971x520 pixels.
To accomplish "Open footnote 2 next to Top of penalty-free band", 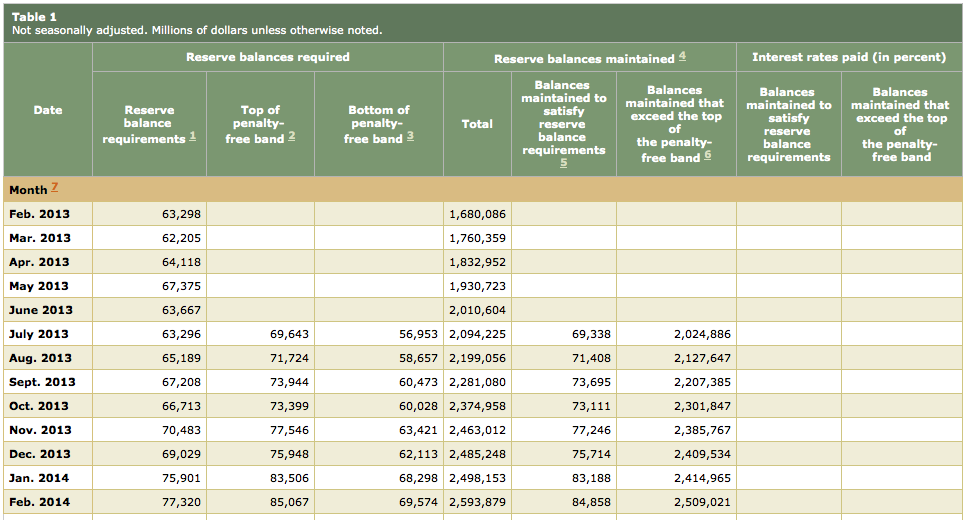I will (x=292, y=137).
